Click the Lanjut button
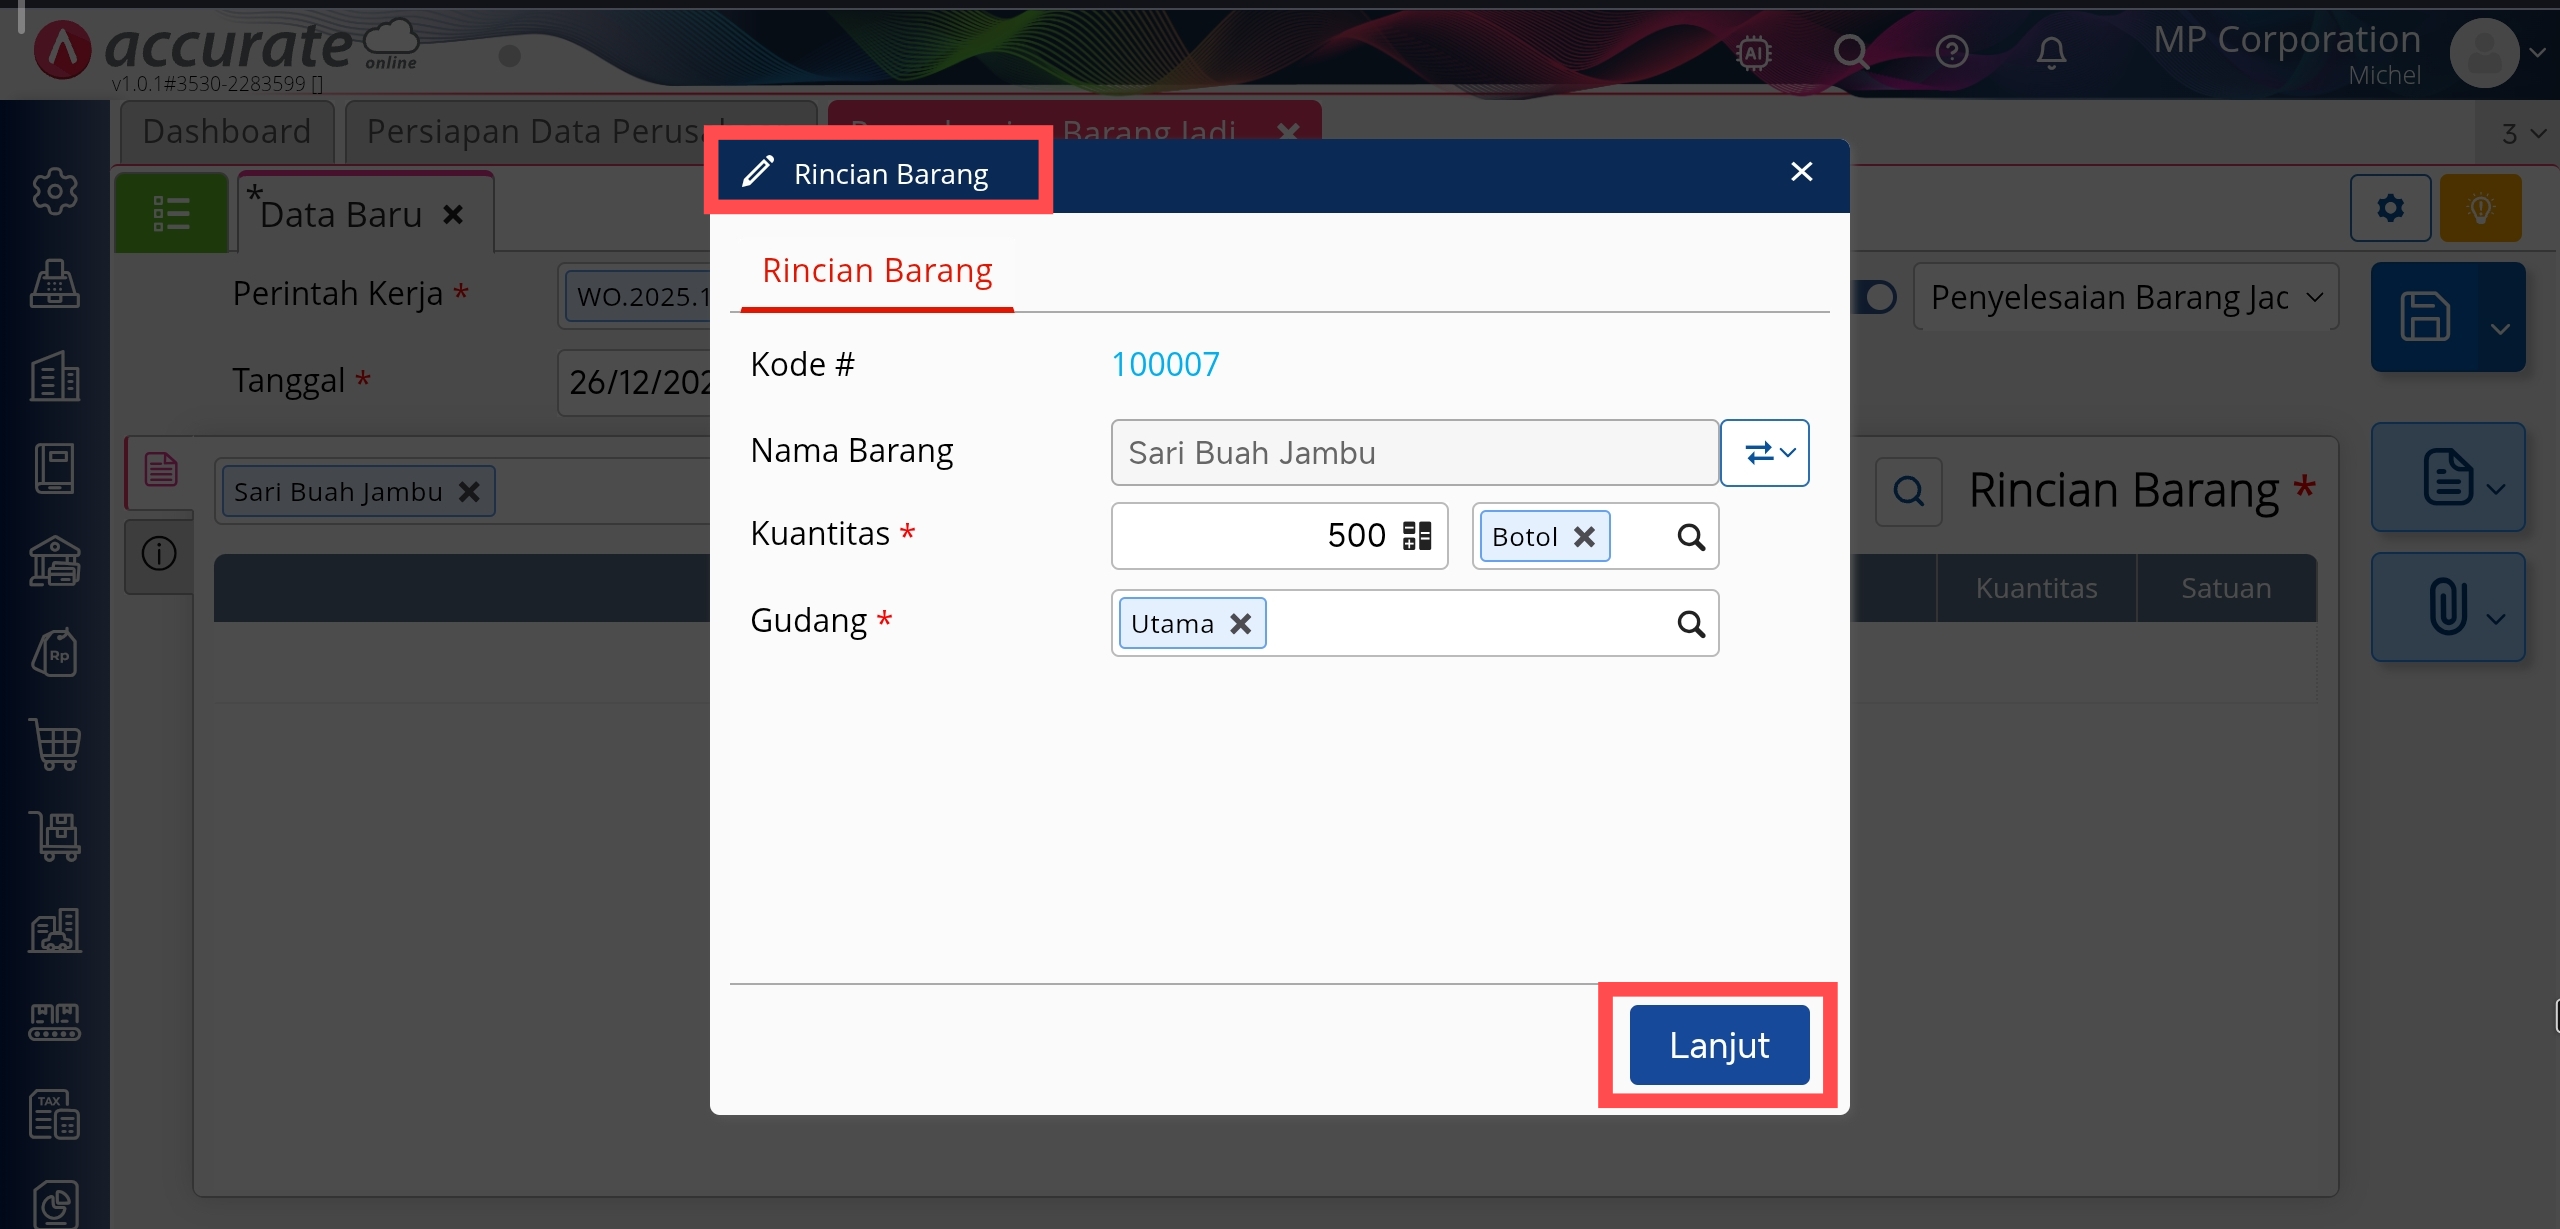This screenshot has height=1229, width=2560. coord(1718,1045)
